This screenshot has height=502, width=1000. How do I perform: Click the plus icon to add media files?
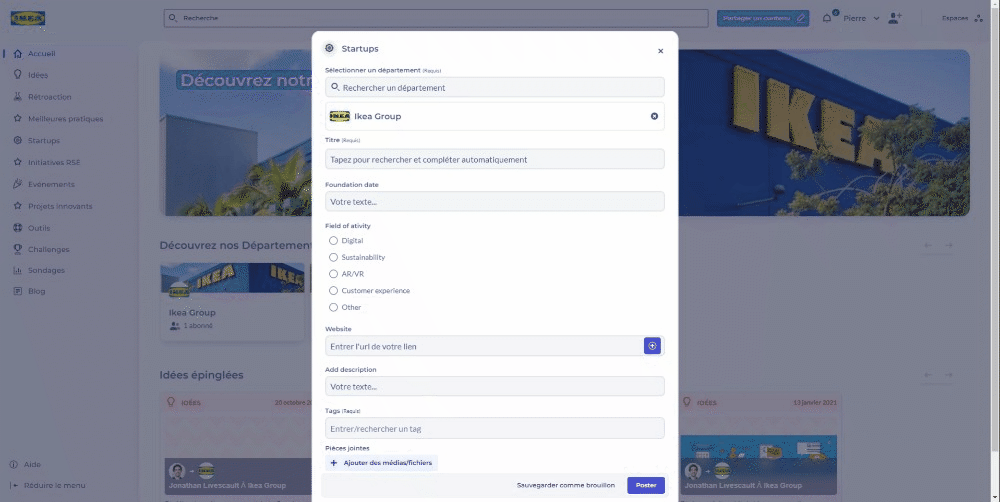[334, 463]
